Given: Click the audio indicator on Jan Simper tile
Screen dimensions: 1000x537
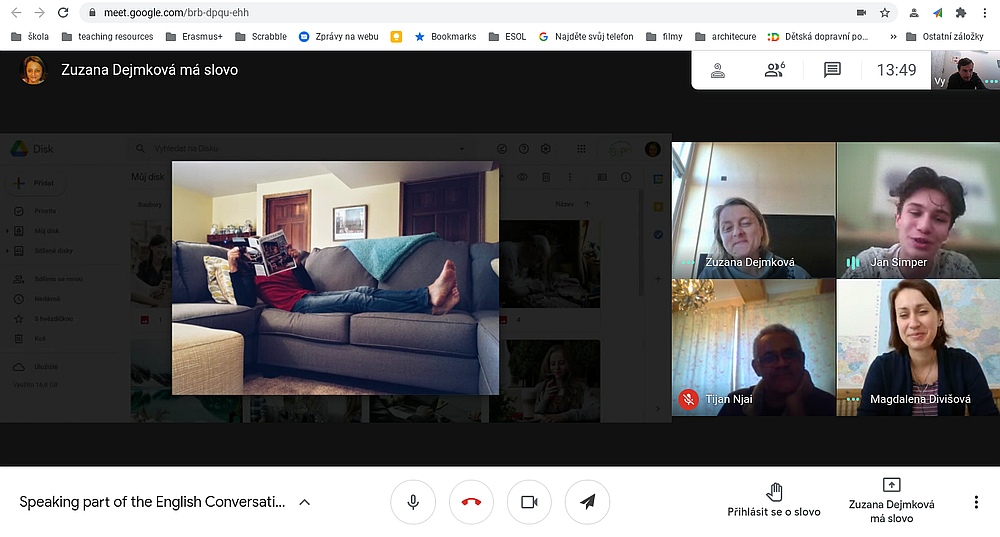Looking at the screenshot, I should point(853,262).
